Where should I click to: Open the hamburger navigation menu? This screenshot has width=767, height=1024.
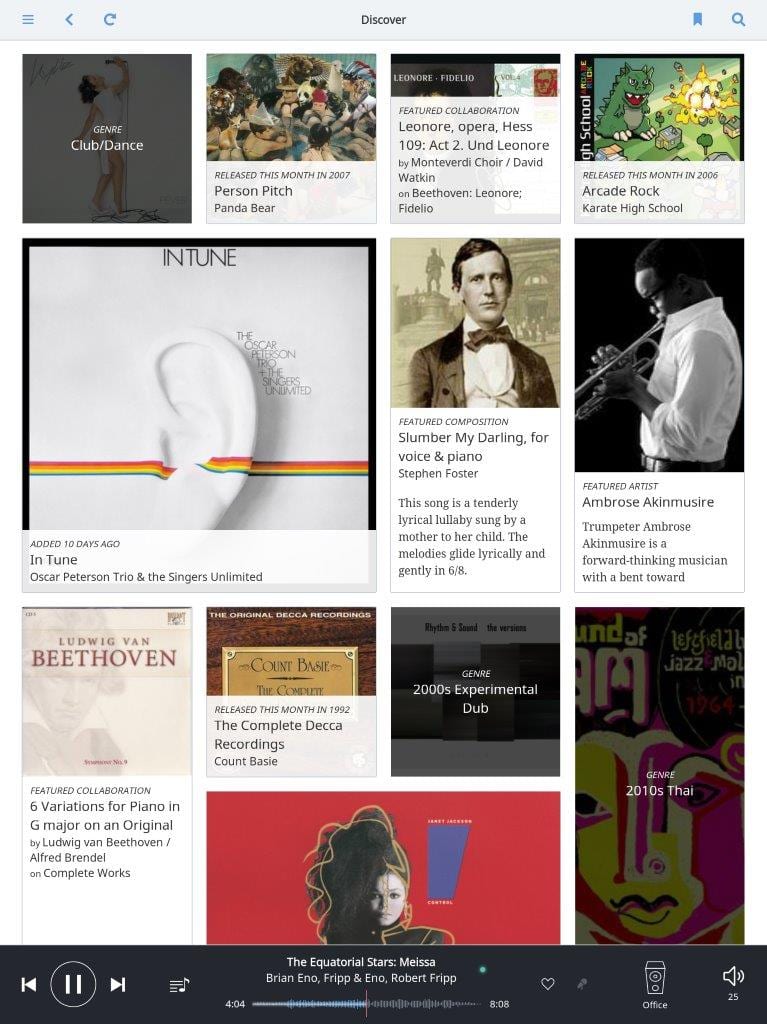click(28, 20)
